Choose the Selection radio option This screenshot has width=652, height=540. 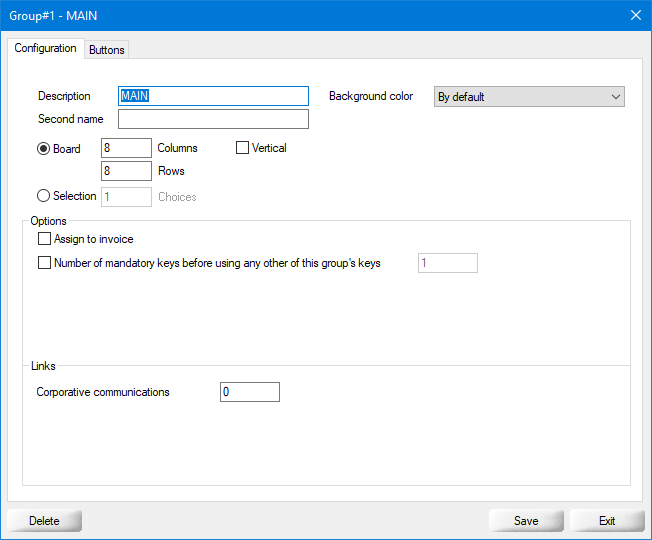pyautogui.click(x=44, y=197)
